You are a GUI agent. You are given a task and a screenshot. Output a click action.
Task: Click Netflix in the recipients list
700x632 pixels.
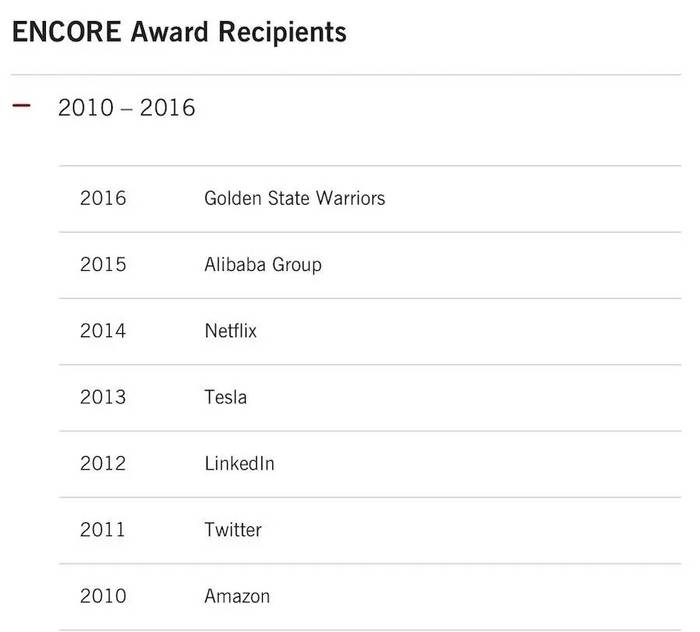(x=231, y=331)
